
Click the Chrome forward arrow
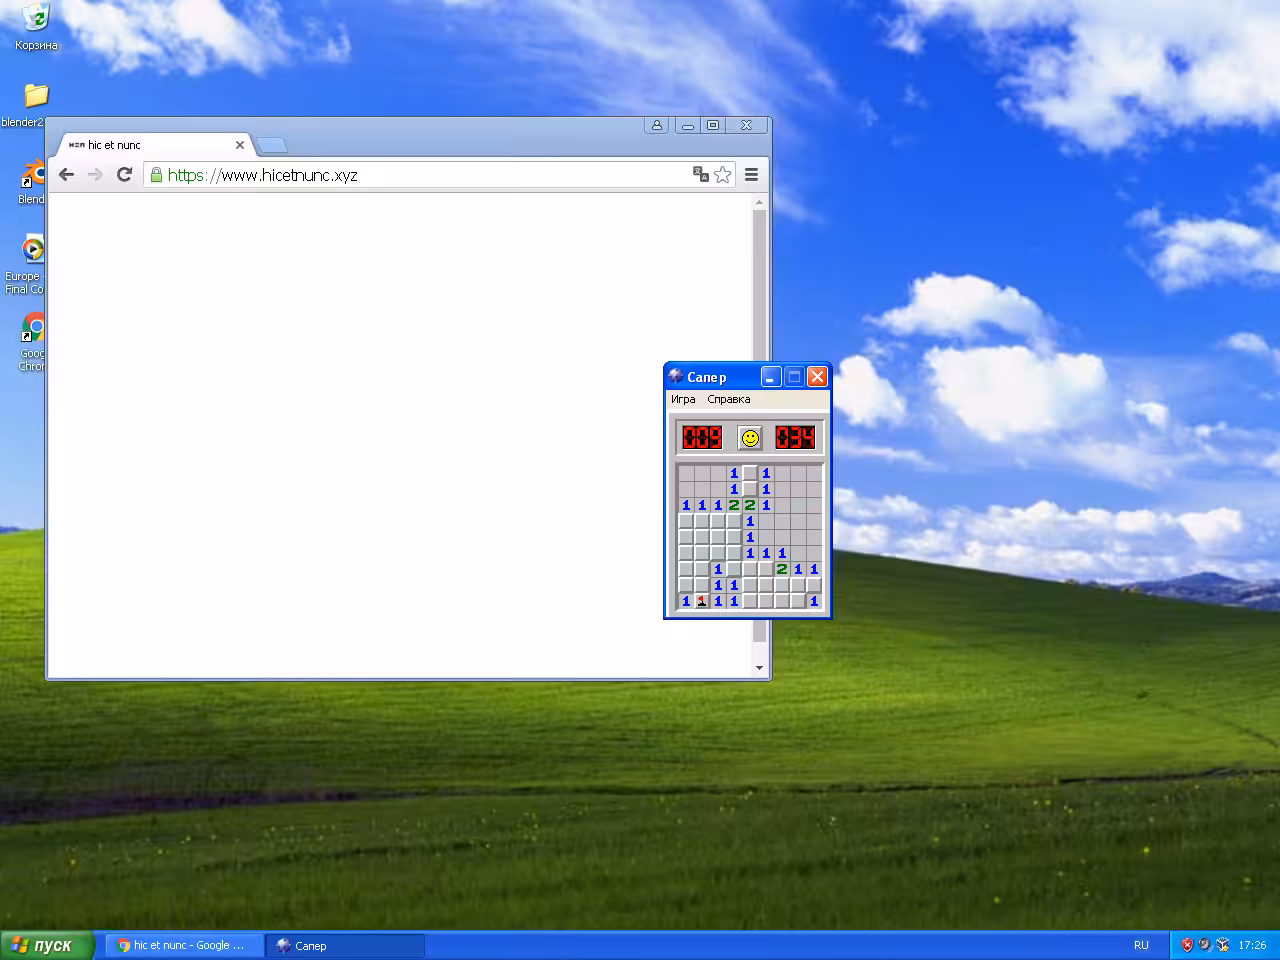click(x=95, y=175)
